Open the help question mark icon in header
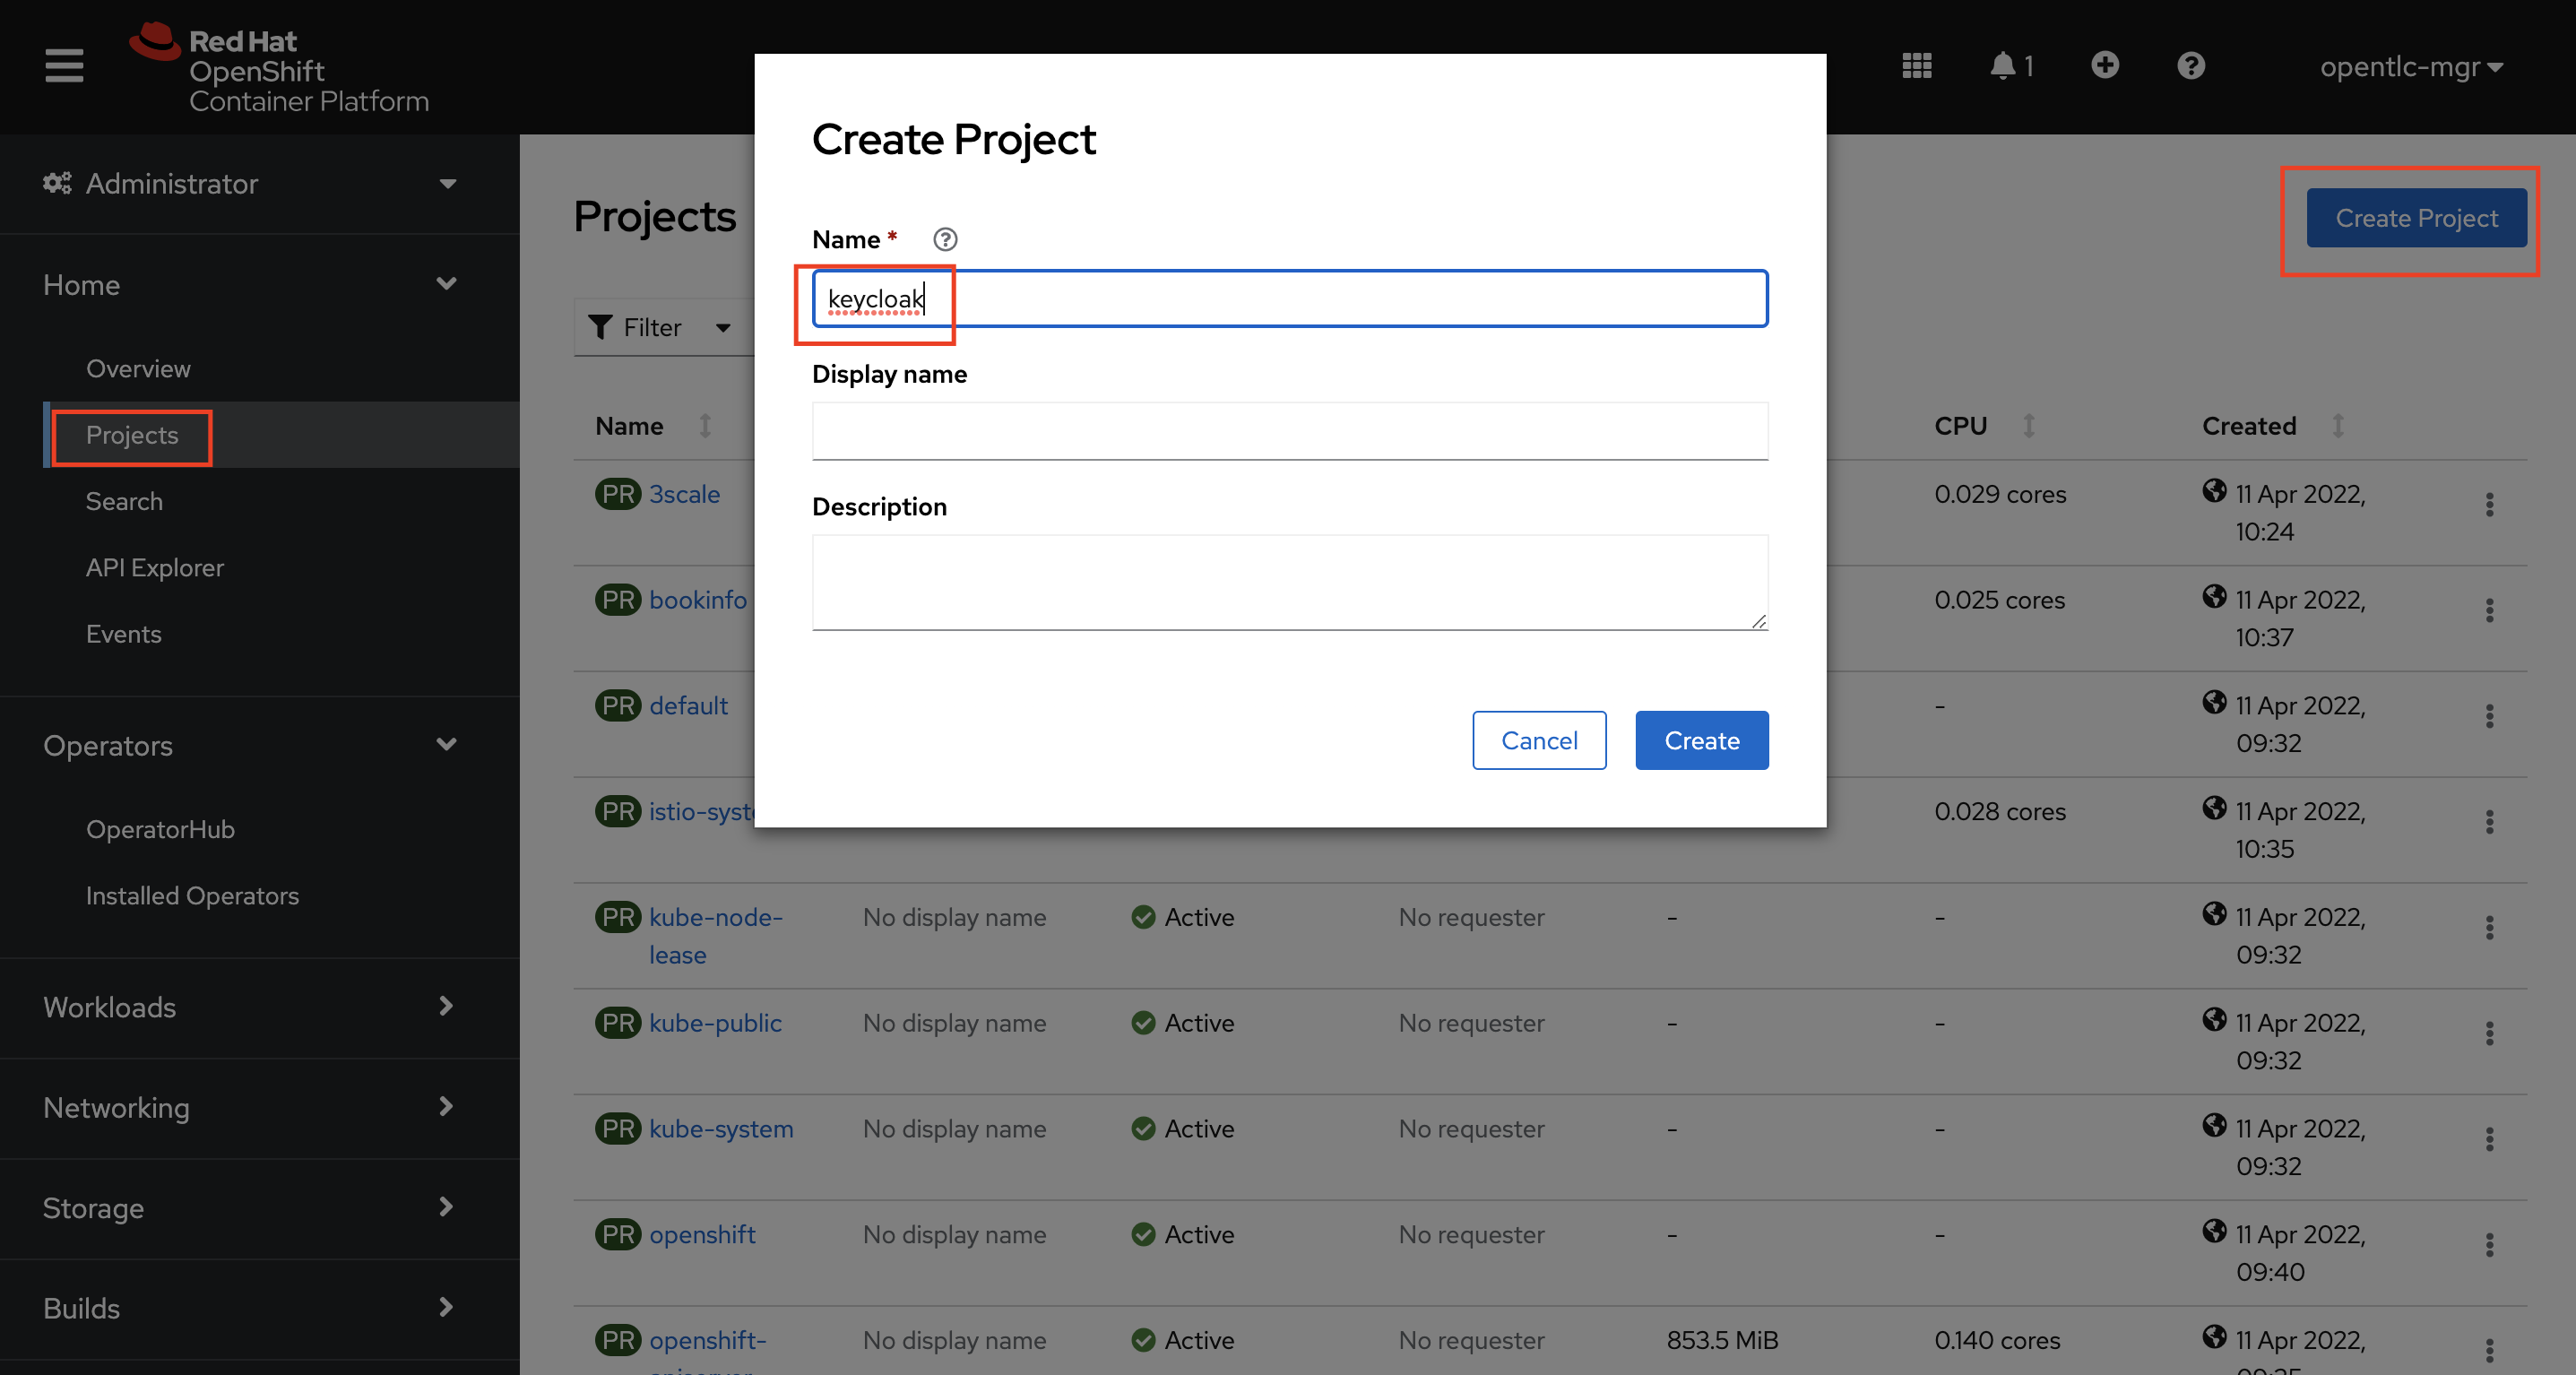 [x=2191, y=66]
